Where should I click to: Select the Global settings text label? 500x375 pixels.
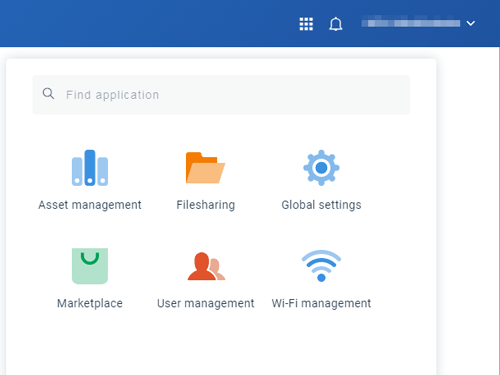click(x=321, y=205)
